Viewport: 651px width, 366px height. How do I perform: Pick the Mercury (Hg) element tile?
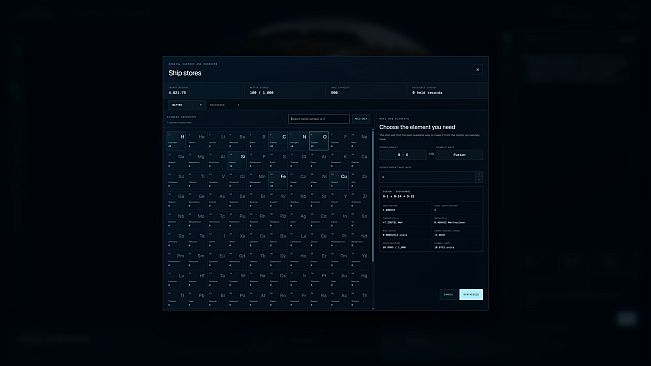coord(359,280)
